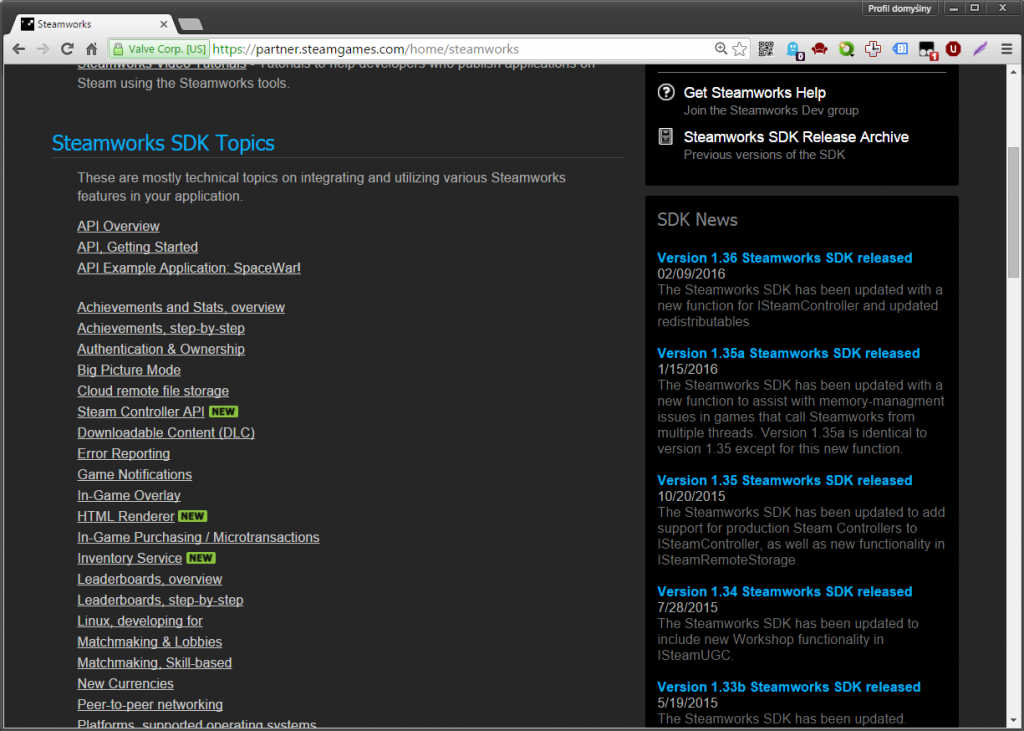1024x731 pixels.
Task: Click the SDK News heading
Action: point(697,219)
